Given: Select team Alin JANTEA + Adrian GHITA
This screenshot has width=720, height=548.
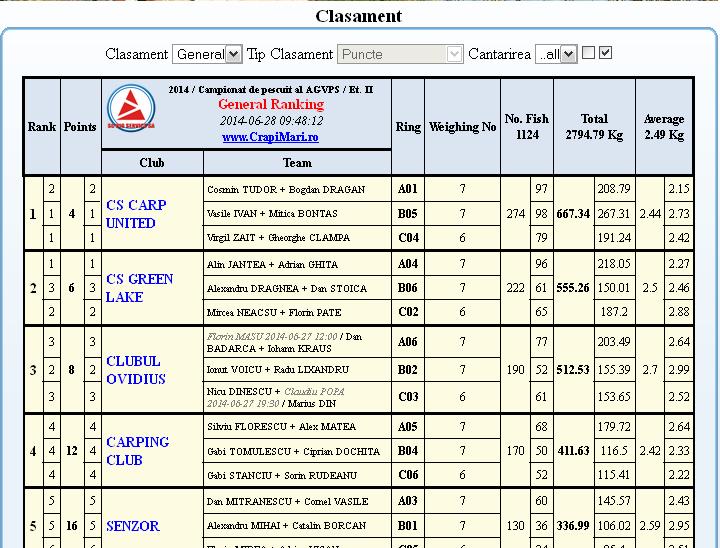Looking at the screenshot, I should pyautogui.click(x=272, y=265).
